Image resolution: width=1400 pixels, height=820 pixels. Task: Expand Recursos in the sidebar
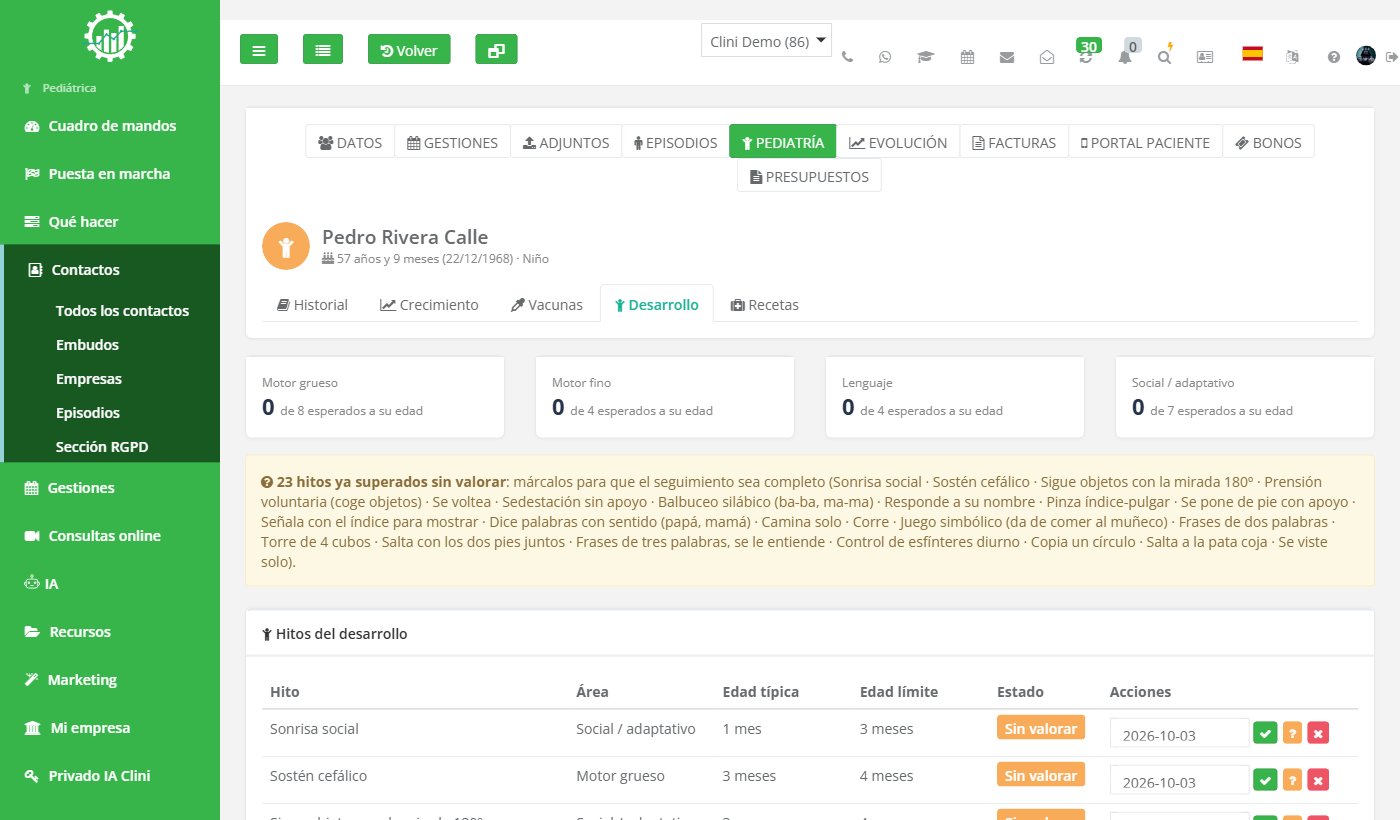point(110,631)
